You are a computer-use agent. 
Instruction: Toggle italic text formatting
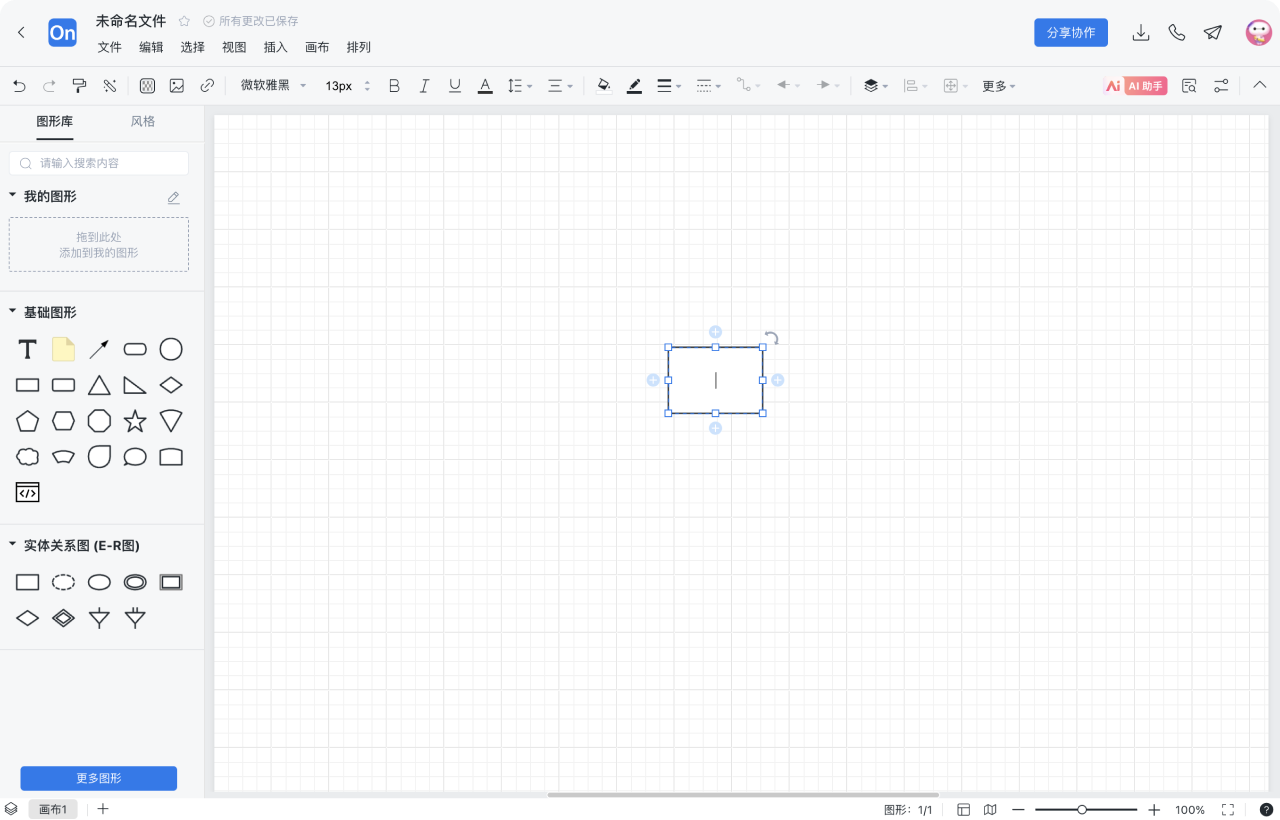coord(424,86)
